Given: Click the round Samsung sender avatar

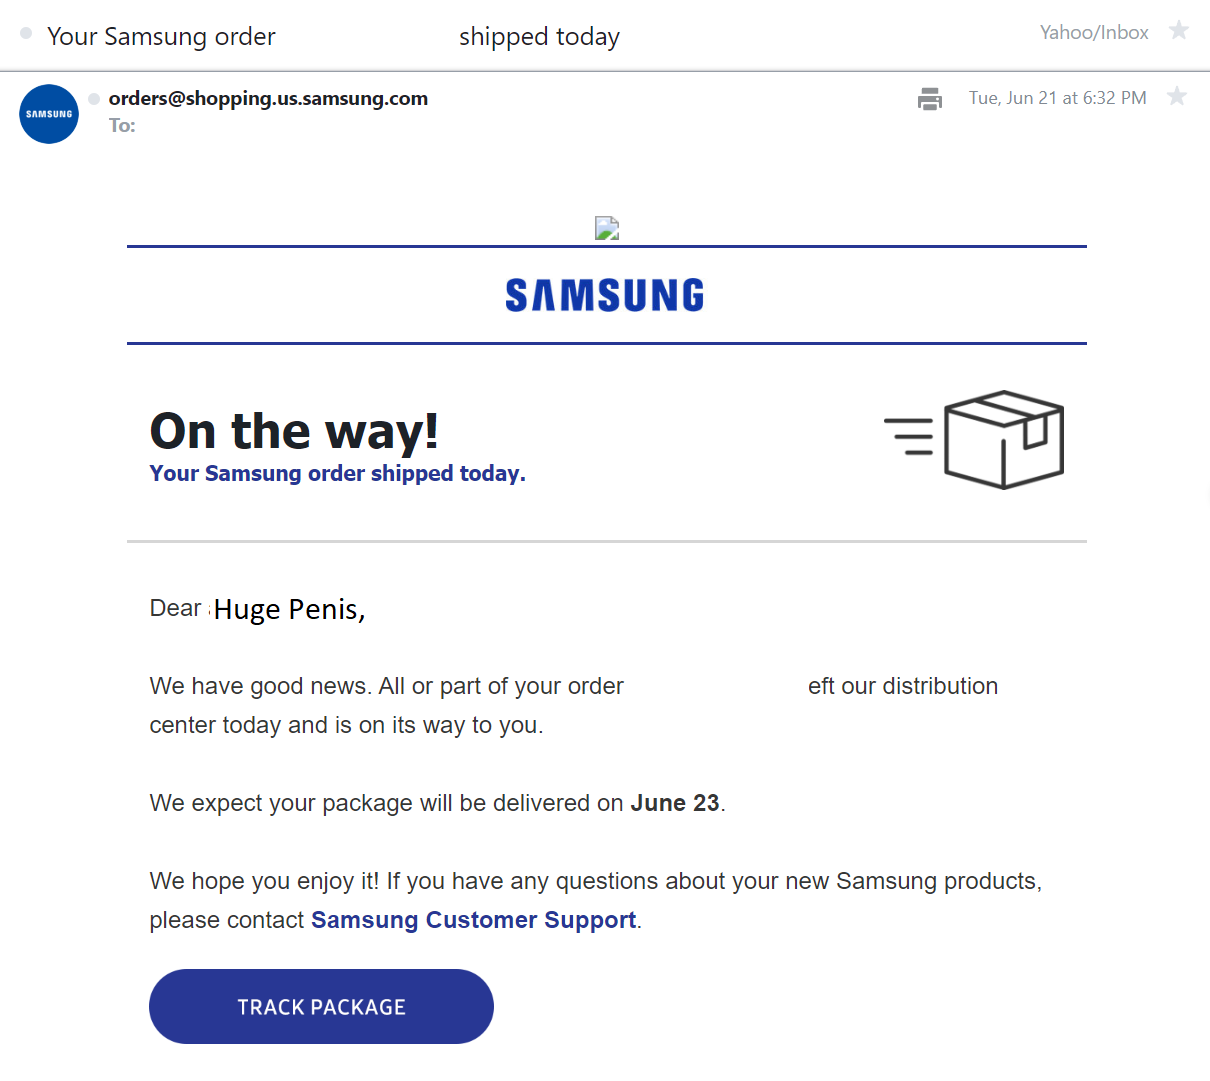Looking at the screenshot, I should (49, 114).
